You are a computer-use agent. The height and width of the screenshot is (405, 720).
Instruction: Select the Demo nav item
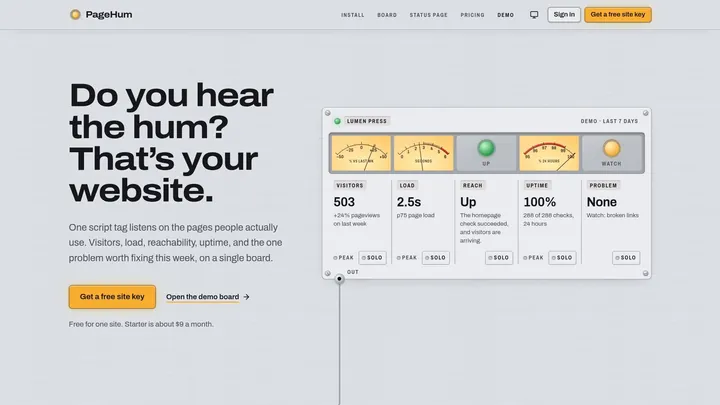tap(506, 15)
